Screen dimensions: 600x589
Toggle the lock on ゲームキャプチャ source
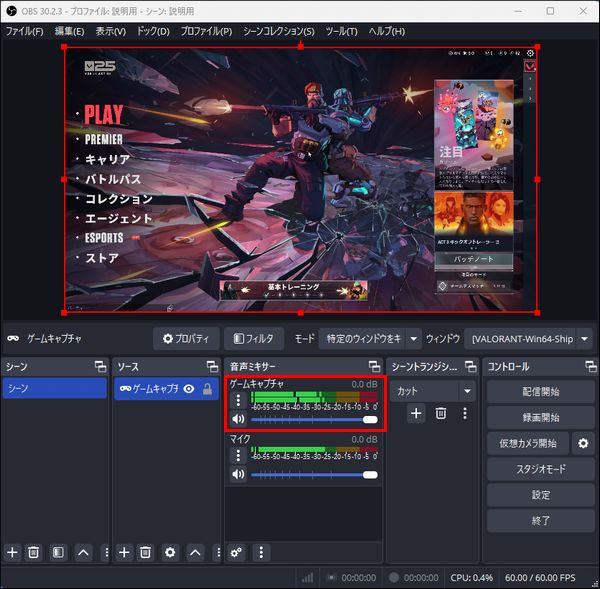point(207,389)
